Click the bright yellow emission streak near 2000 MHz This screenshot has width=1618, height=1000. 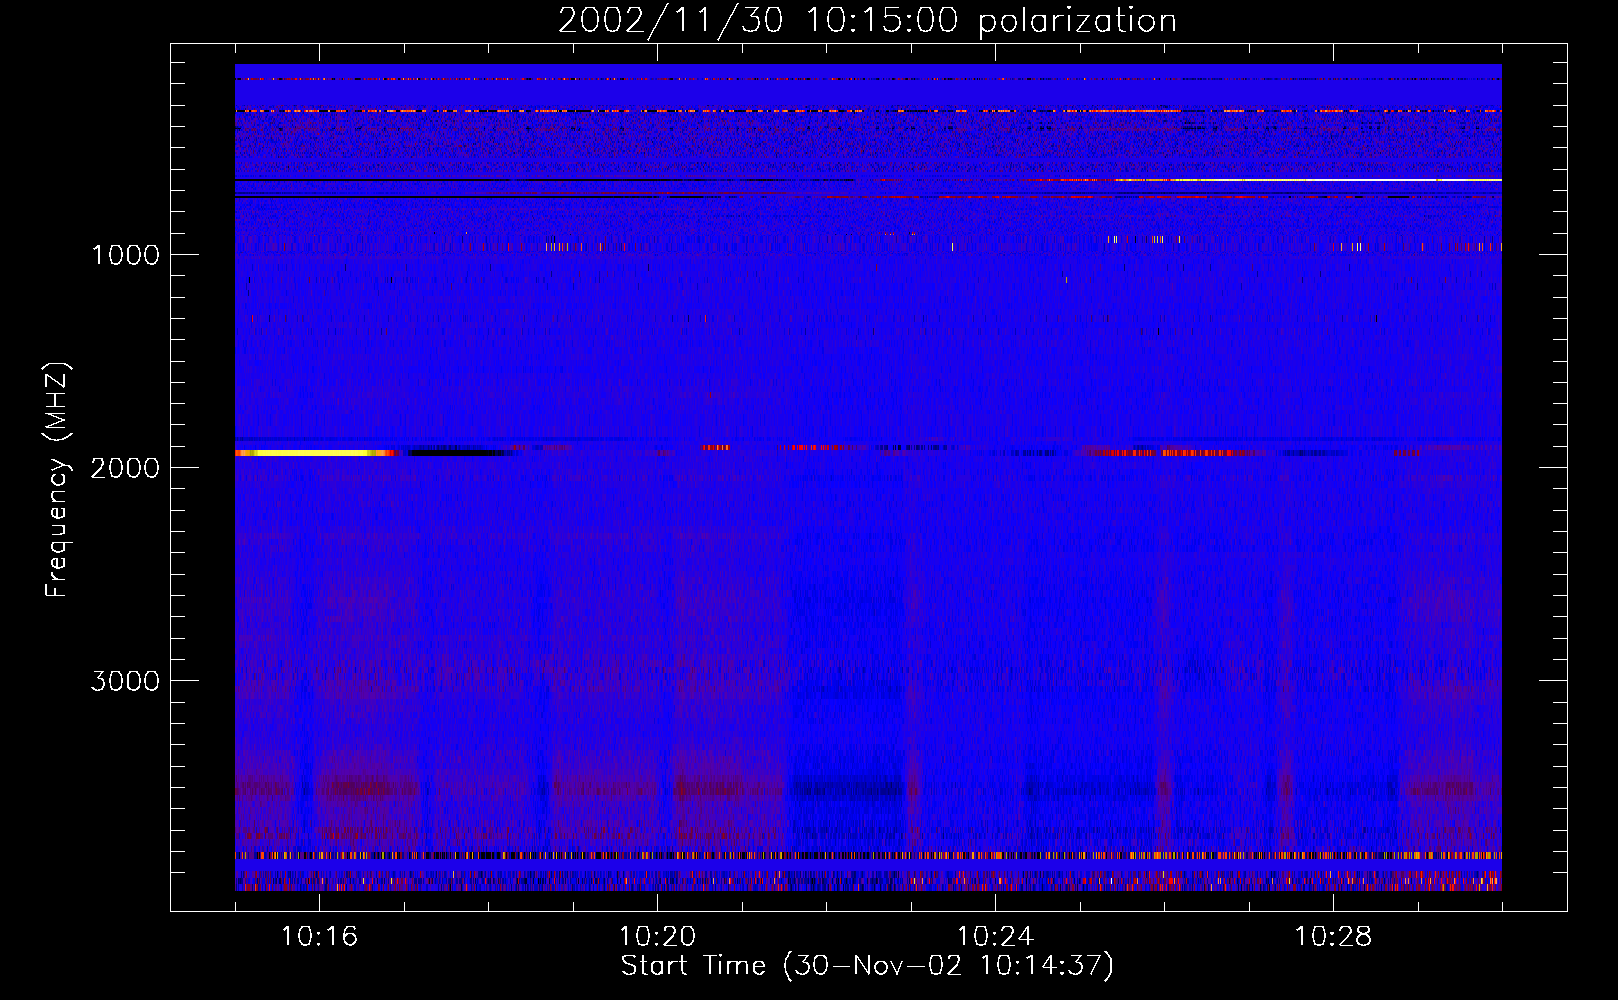pos(315,453)
